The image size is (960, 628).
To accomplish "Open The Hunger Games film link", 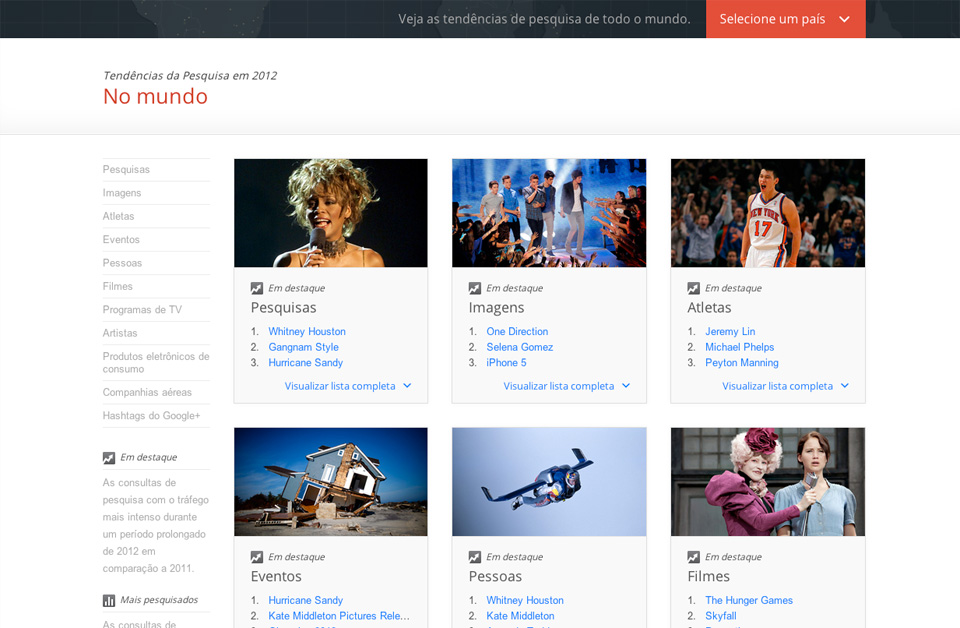I will tap(748, 601).
